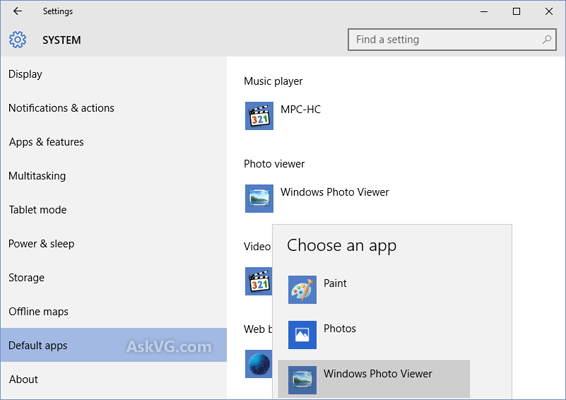Click the MPC-HC icon under Video player
The width and height of the screenshot is (566, 400).
pyautogui.click(x=258, y=281)
